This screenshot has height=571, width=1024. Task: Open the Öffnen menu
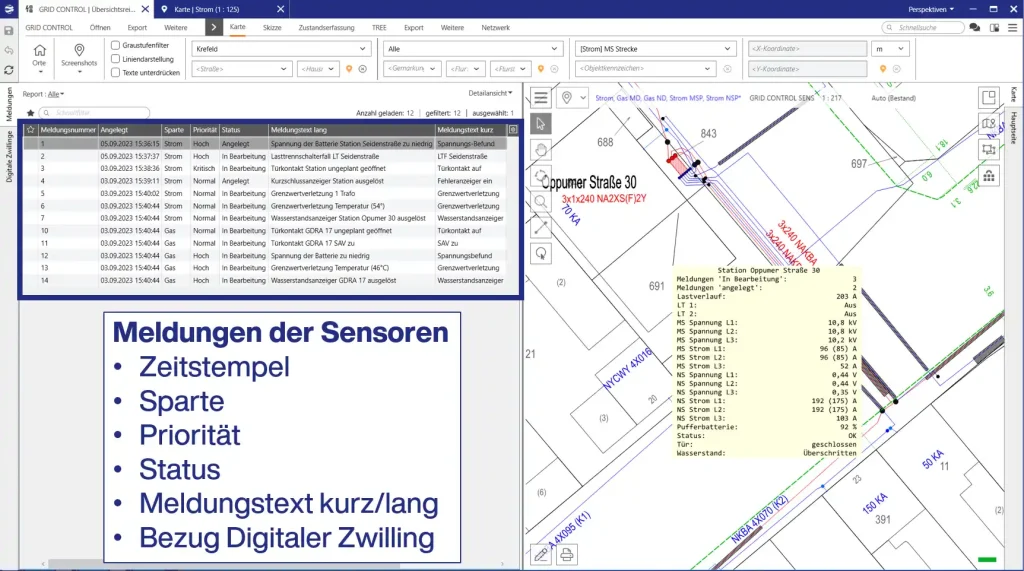click(100, 27)
